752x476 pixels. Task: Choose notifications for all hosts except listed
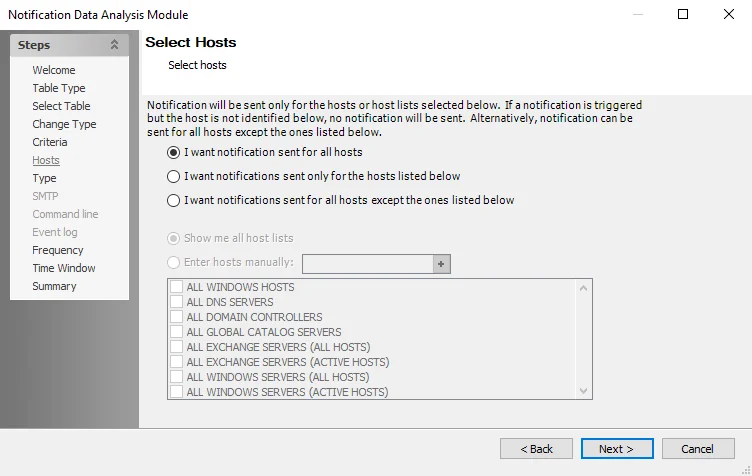coord(173,200)
